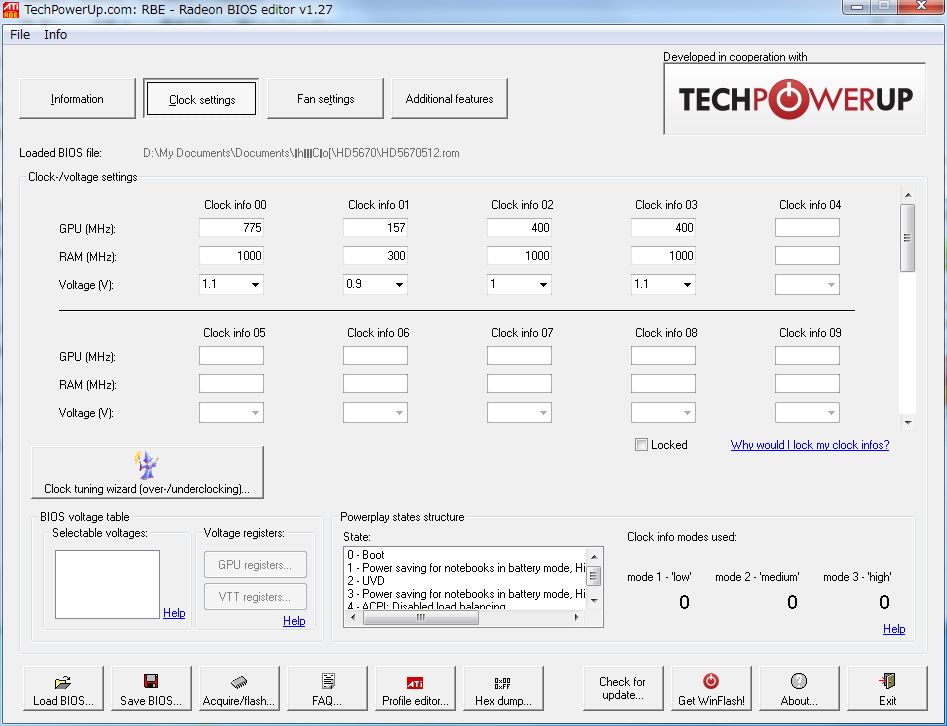Click the empty GPU field of Clock info 04
947x726 pixels.
(807, 228)
